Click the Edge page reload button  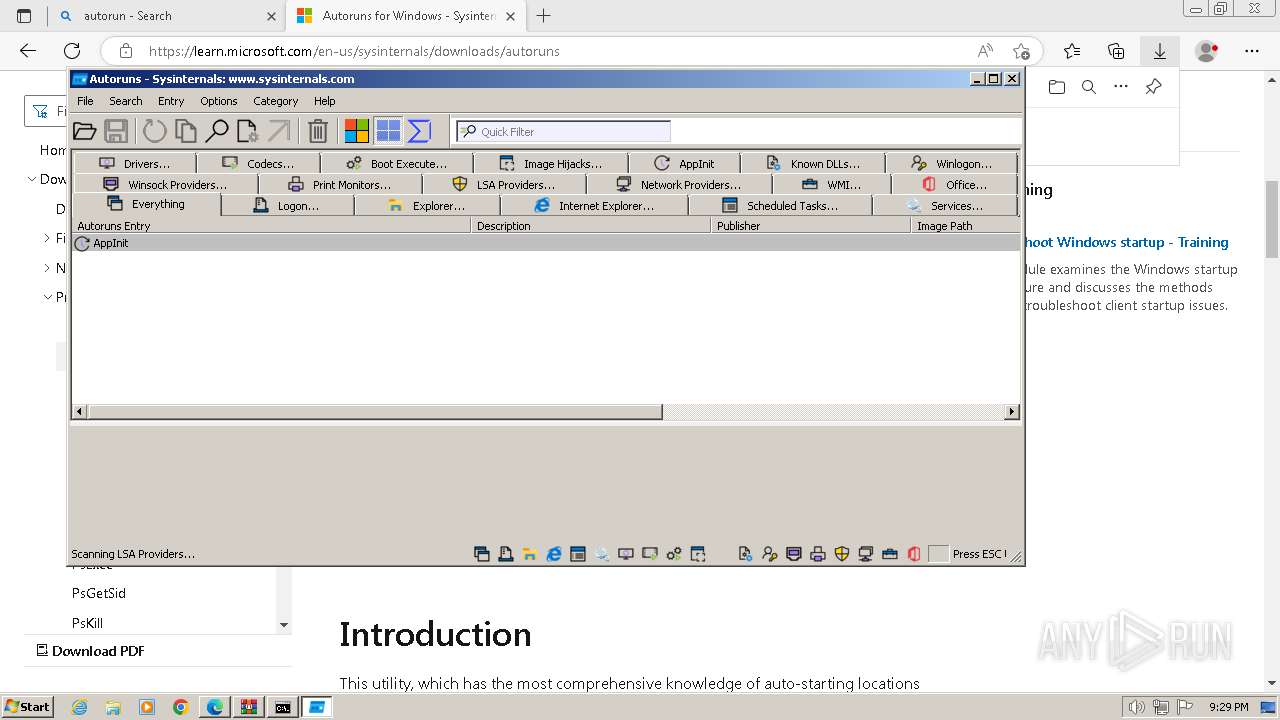click(x=72, y=51)
